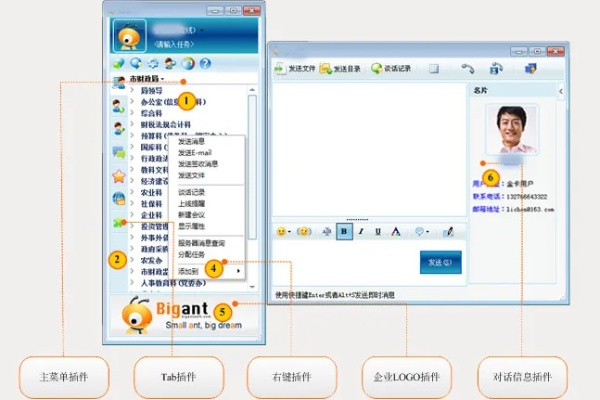Start a voice call with phone icon
This screenshot has width=600, height=400.
click(468, 69)
